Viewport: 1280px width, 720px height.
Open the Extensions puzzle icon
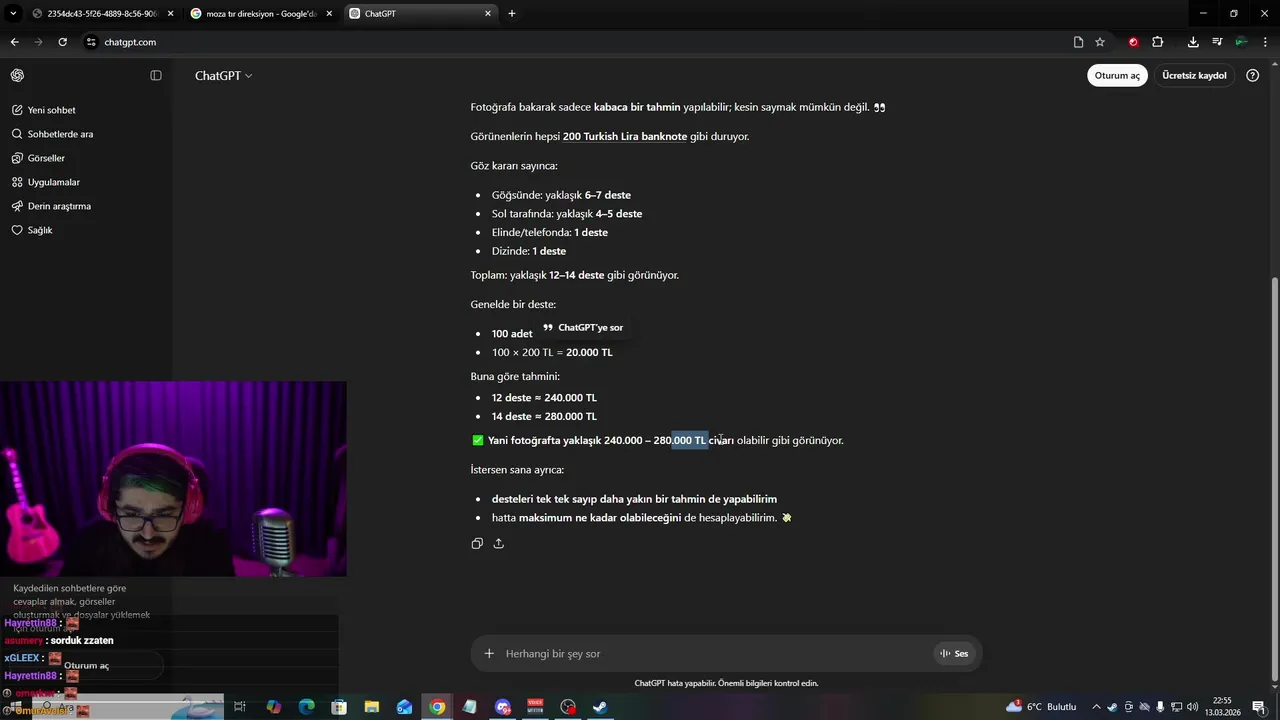[1158, 42]
